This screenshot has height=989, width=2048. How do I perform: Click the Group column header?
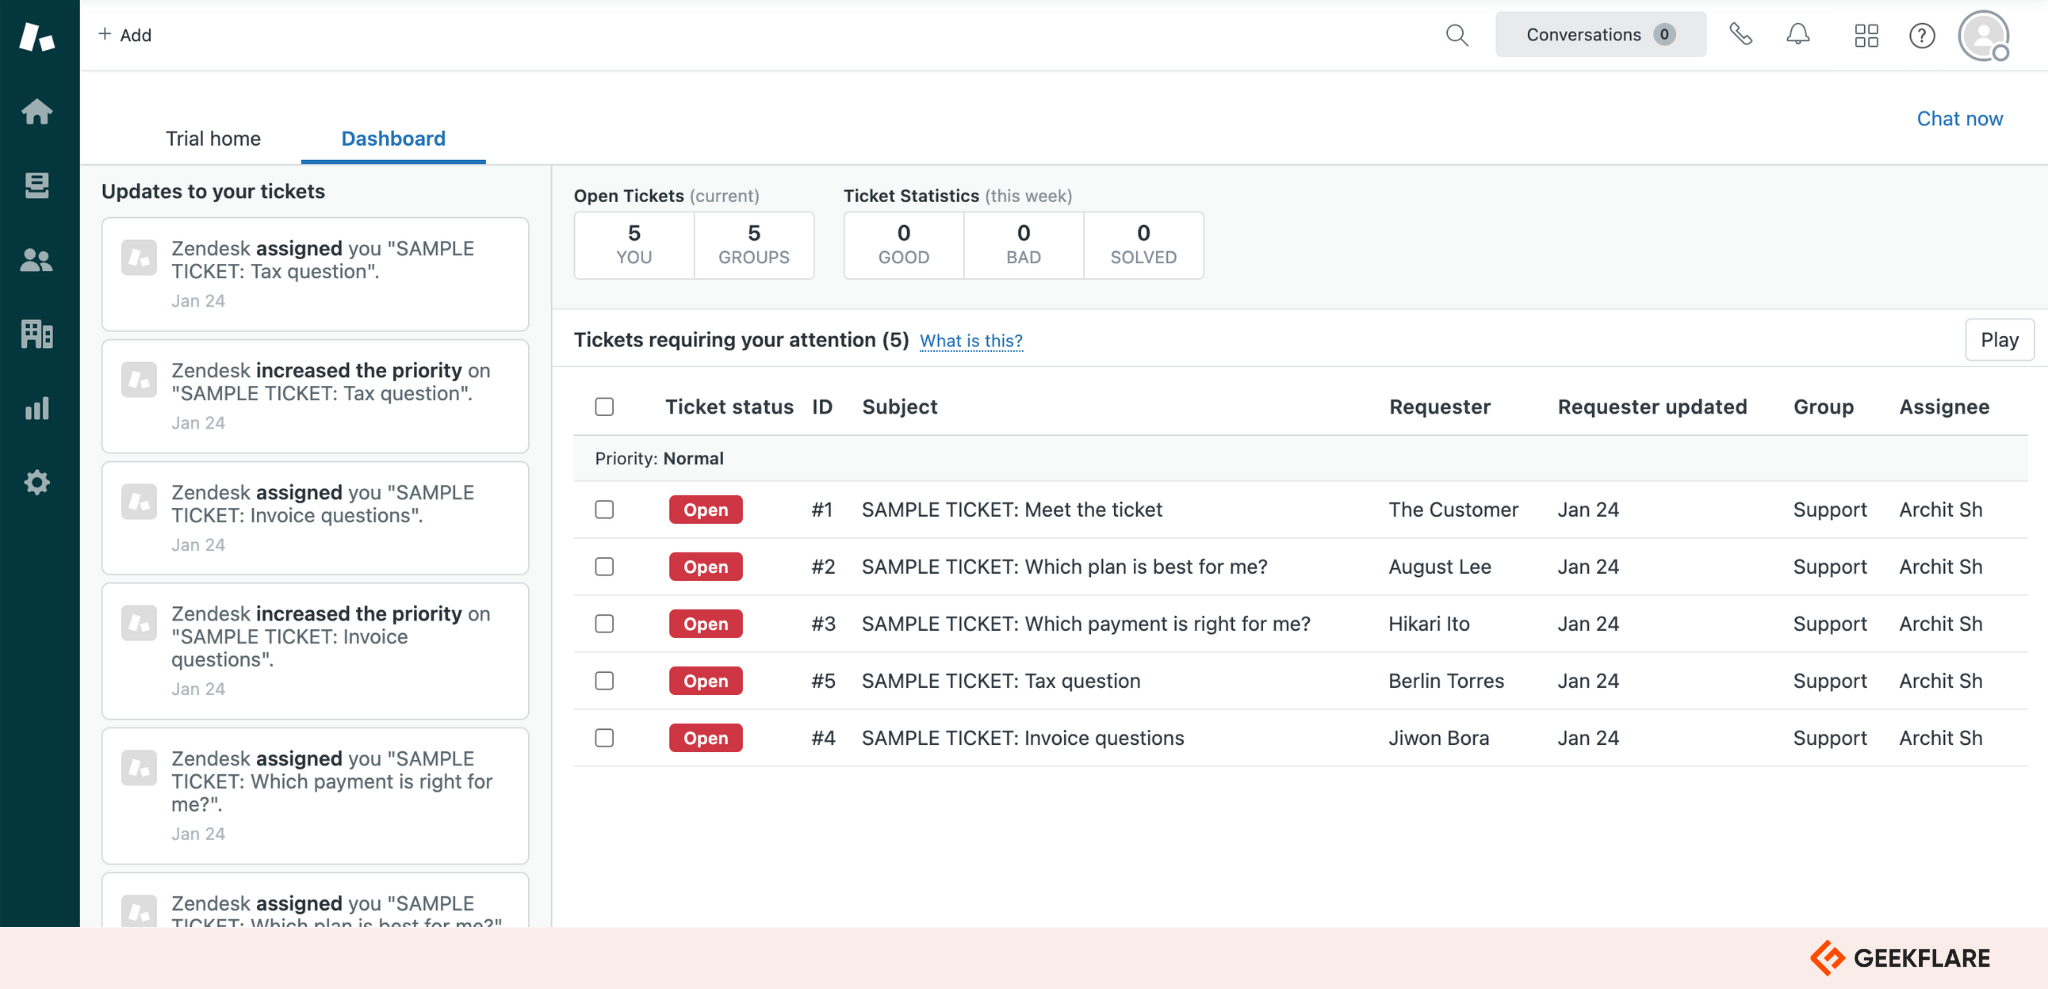pyautogui.click(x=1823, y=407)
